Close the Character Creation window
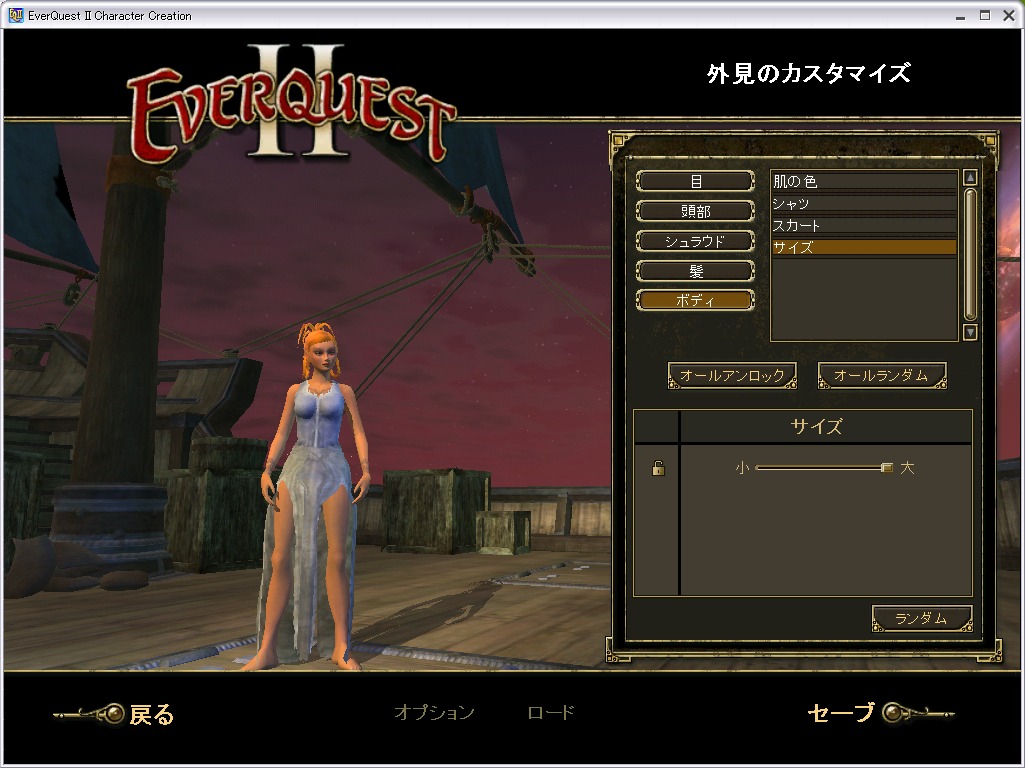Image resolution: width=1025 pixels, height=768 pixels. pyautogui.click(x=1009, y=16)
